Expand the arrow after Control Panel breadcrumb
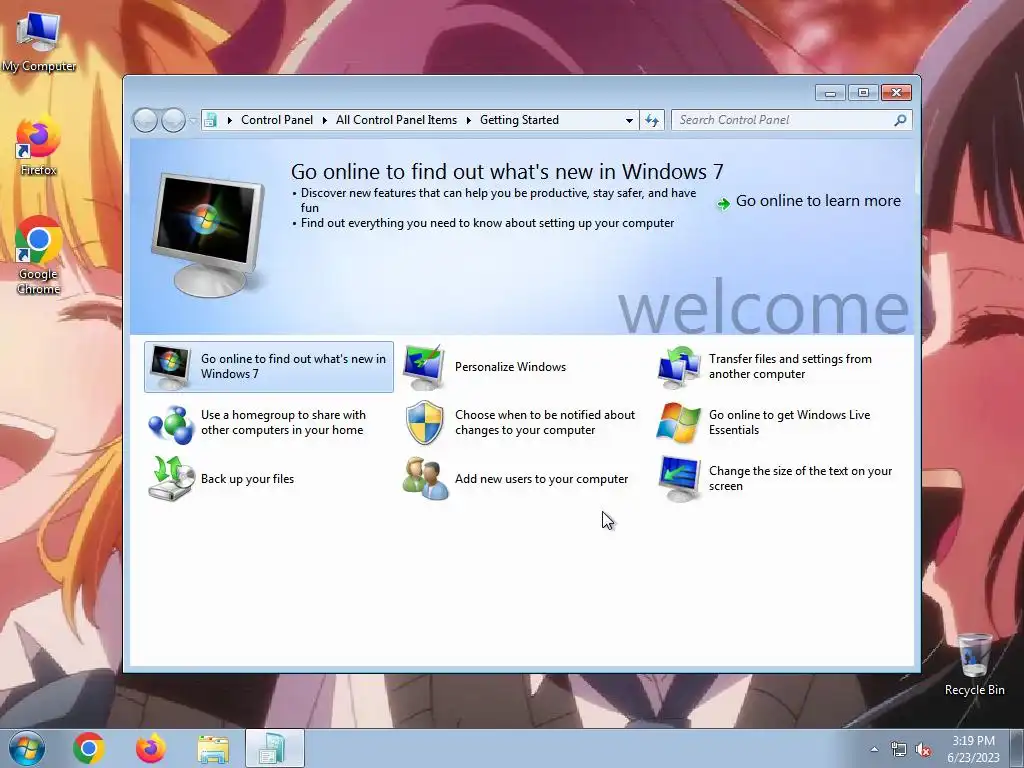1024x768 pixels. pos(325,120)
